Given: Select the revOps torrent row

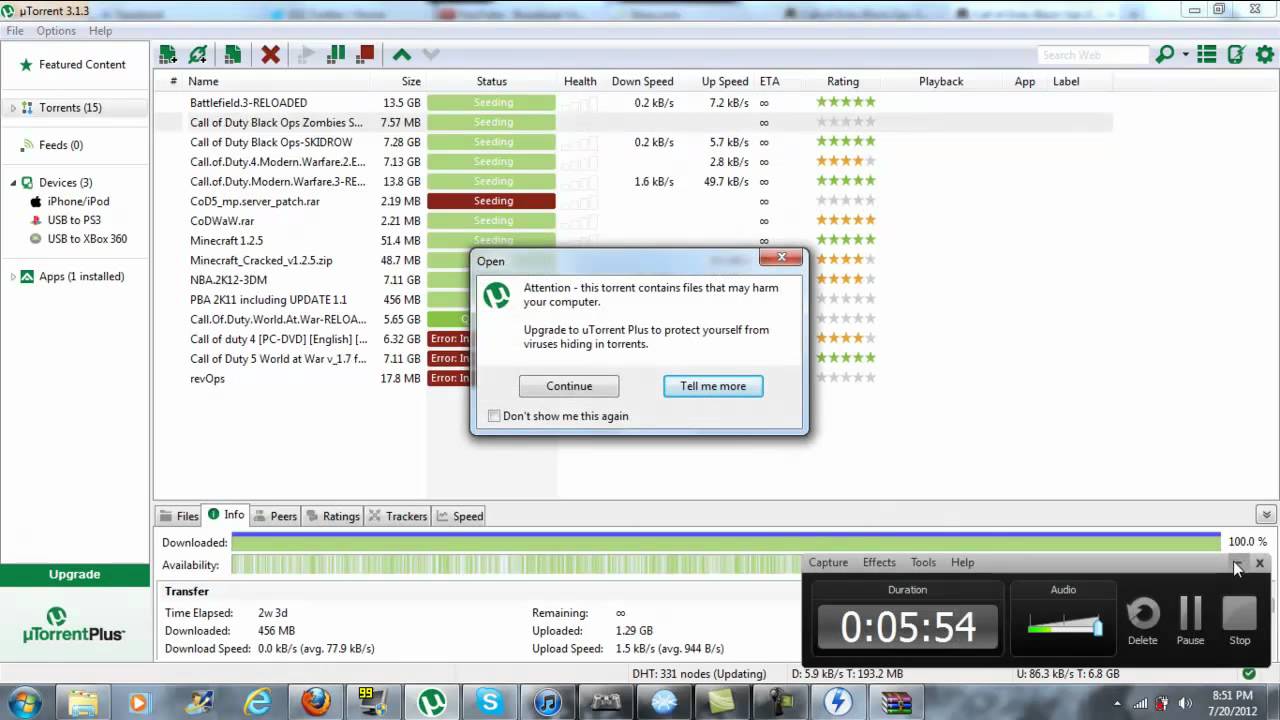Looking at the screenshot, I should coord(632,378).
